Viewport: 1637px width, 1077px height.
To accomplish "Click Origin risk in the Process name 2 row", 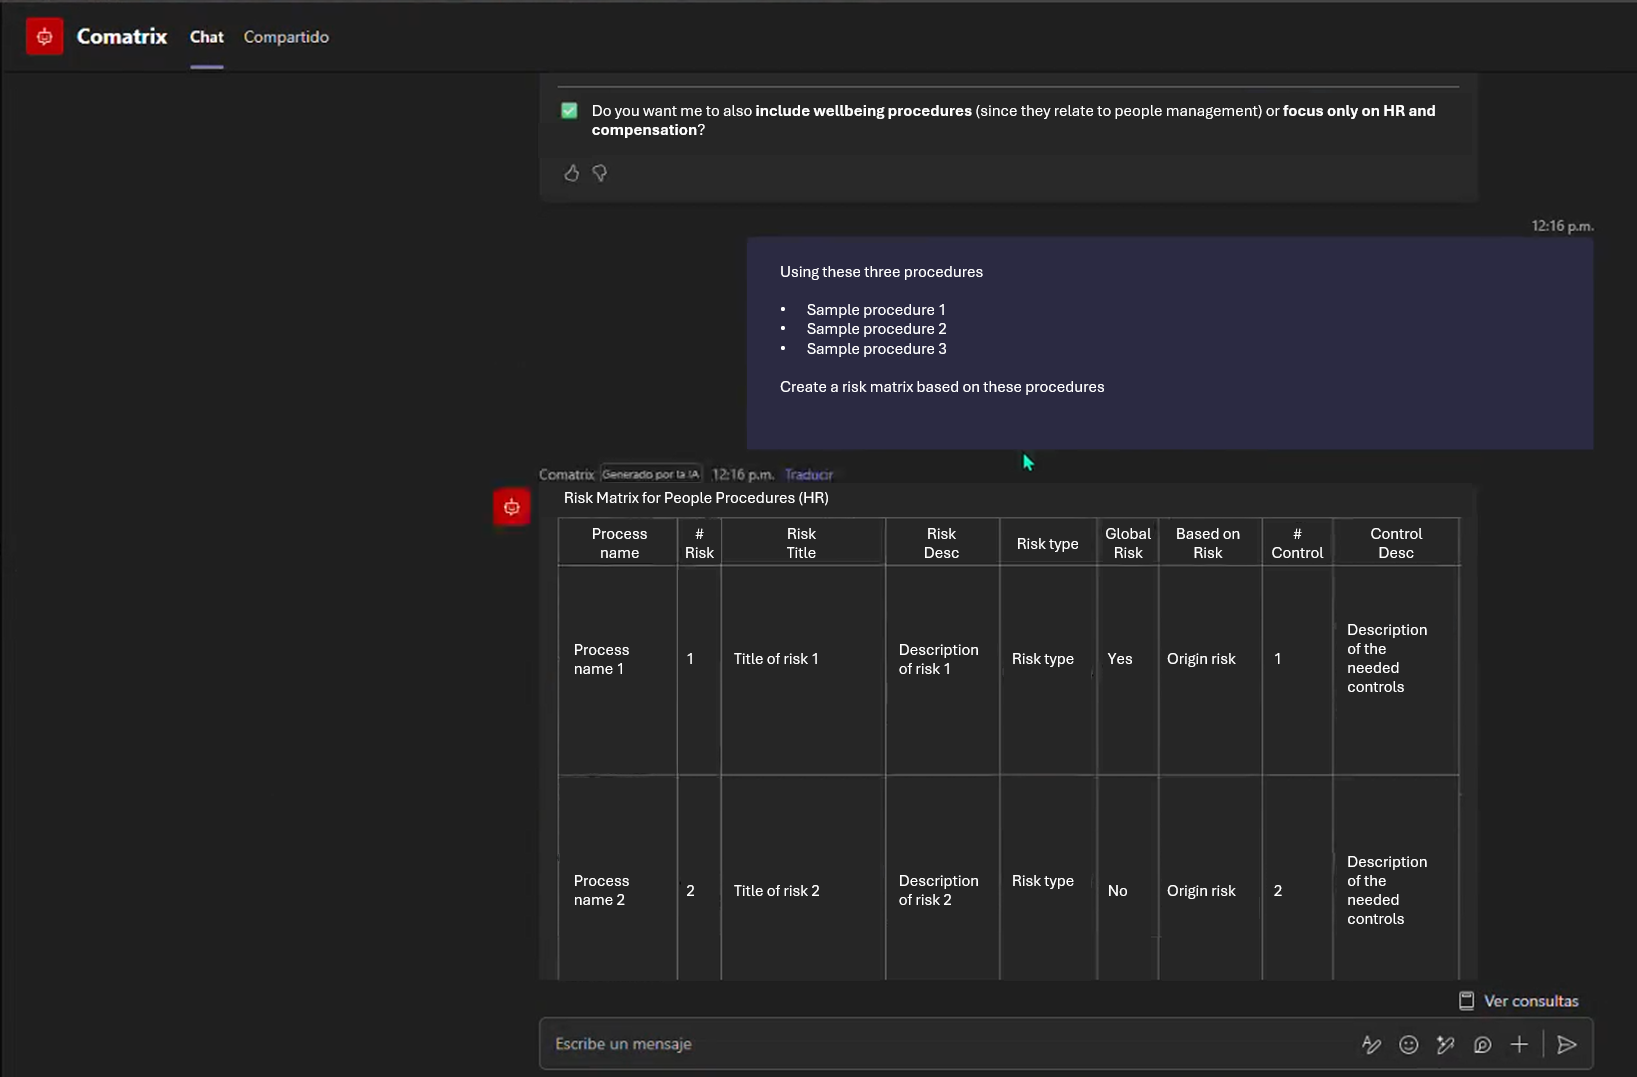I will pos(1201,891).
